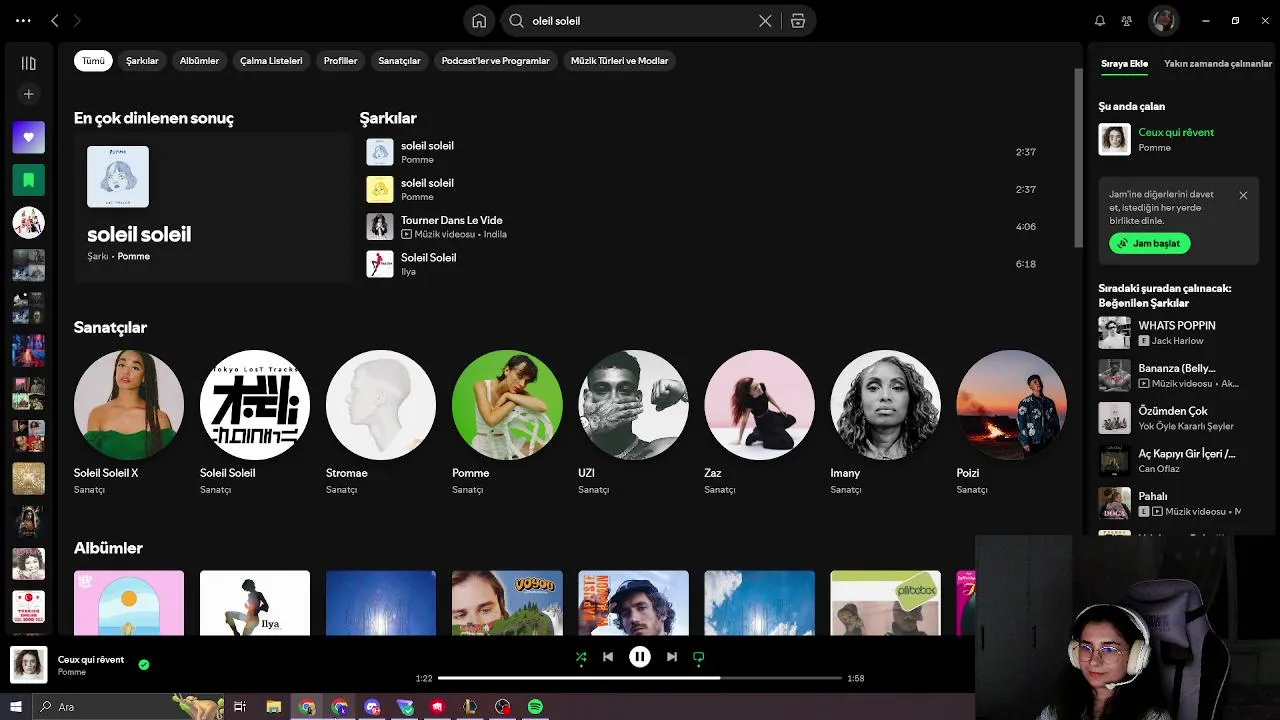Open the Ilya album cover
This screenshot has width=1280, height=720.
point(255,603)
